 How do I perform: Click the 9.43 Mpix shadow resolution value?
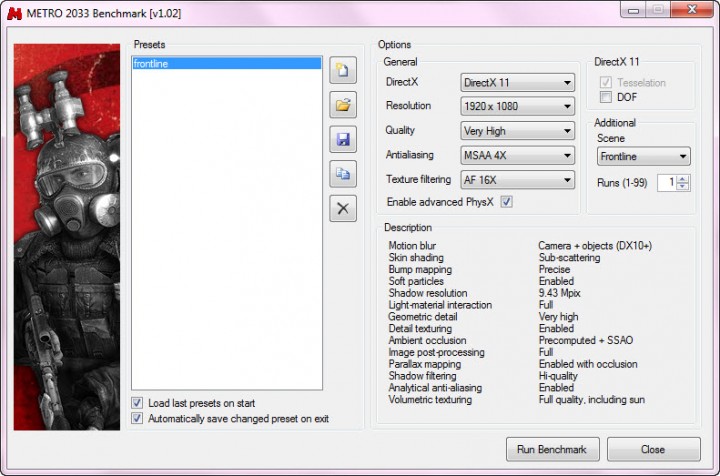tap(559, 293)
